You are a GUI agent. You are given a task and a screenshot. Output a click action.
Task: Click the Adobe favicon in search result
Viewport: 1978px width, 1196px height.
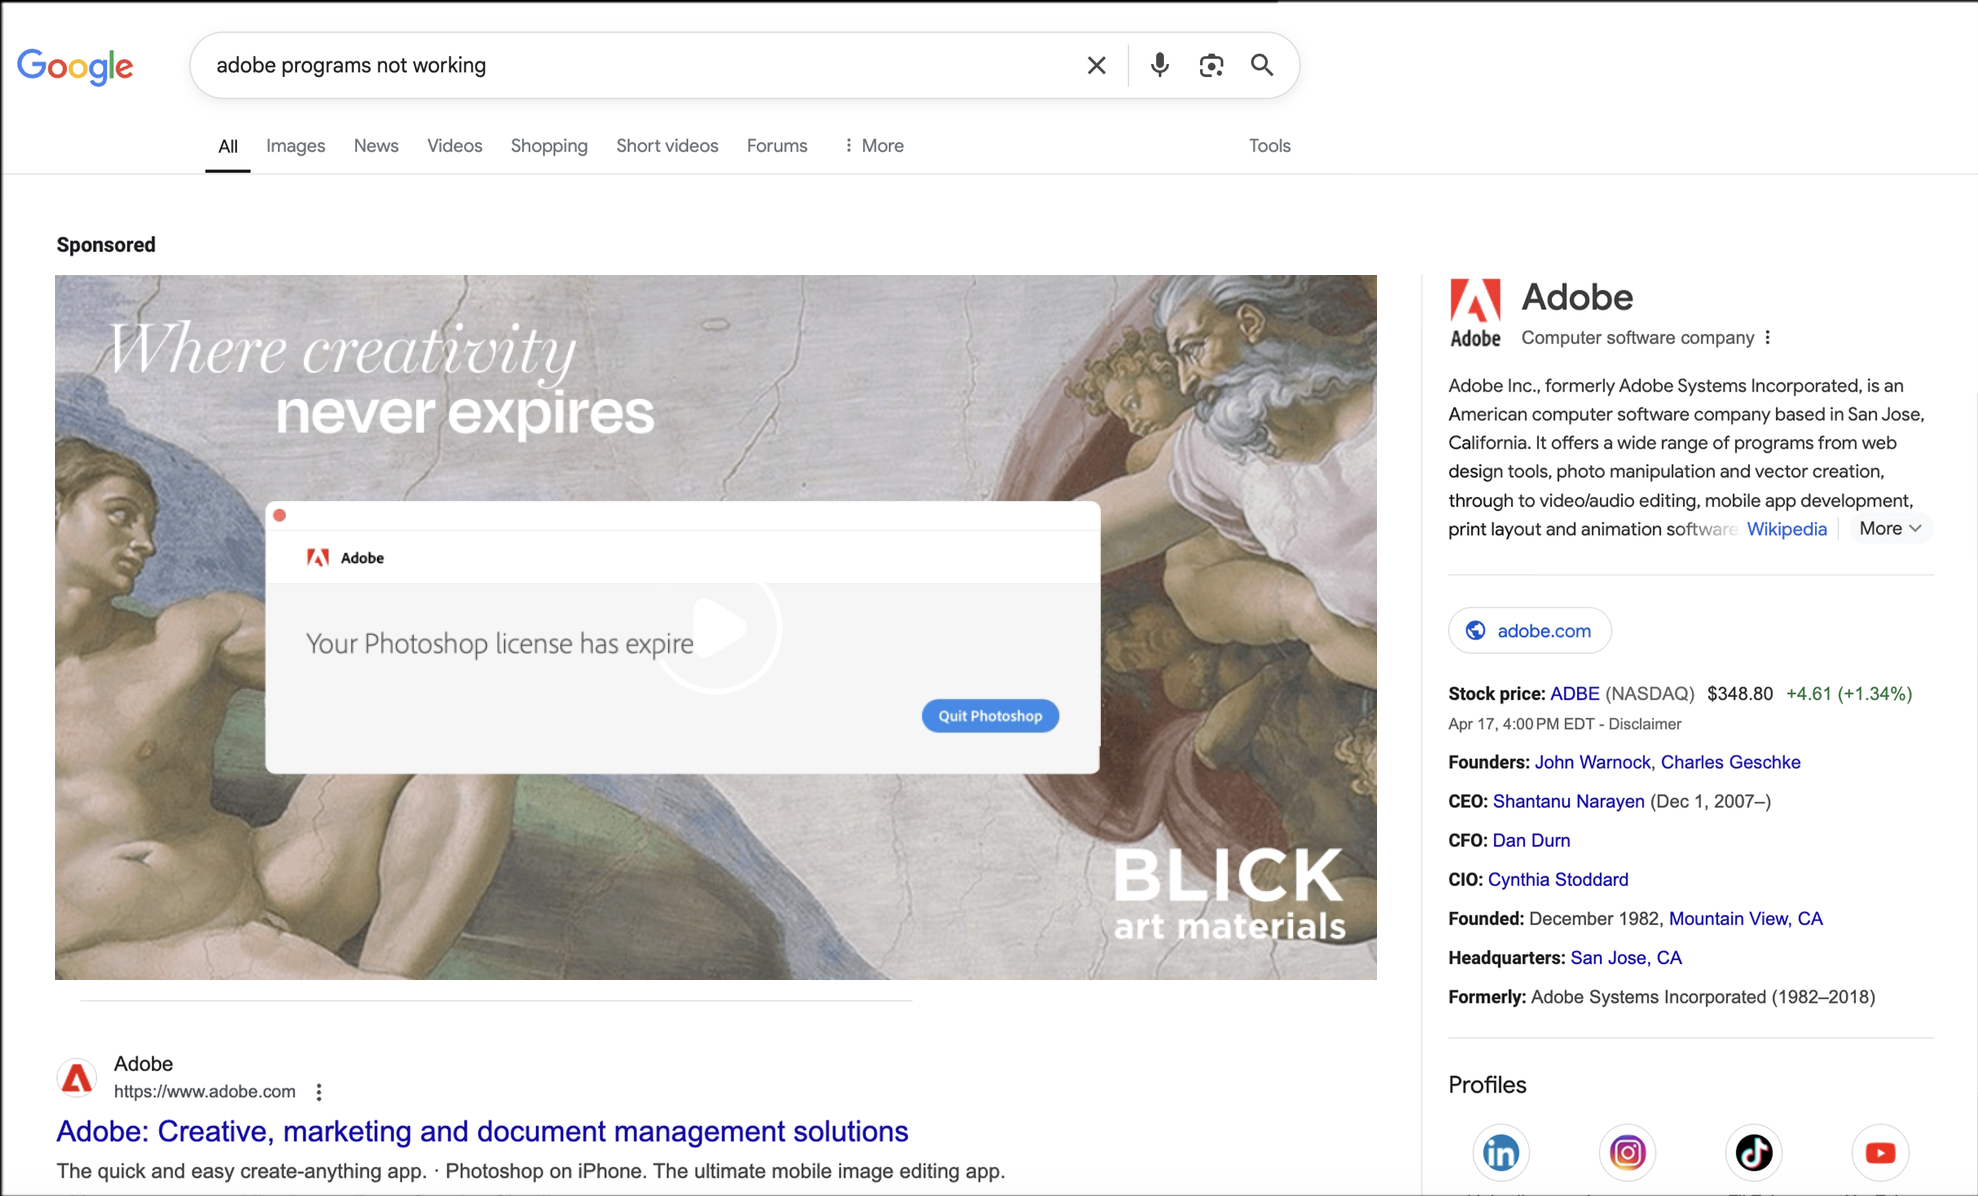click(x=77, y=1077)
